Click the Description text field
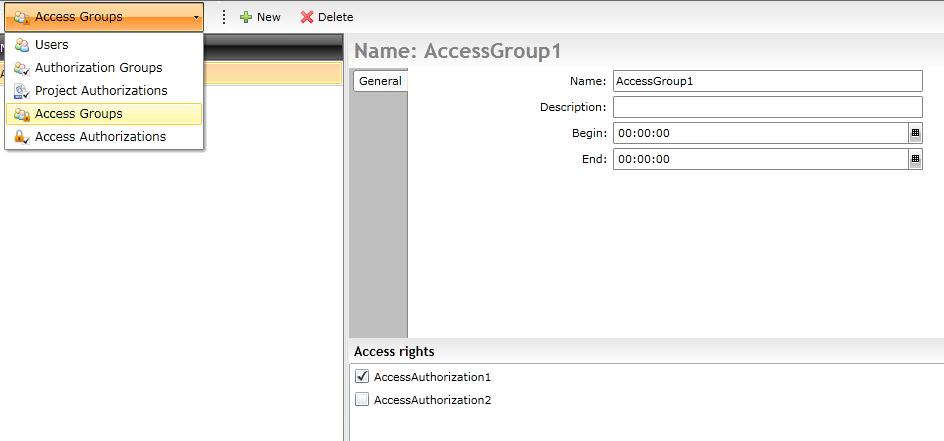This screenshot has width=944, height=441. [767, 107]
